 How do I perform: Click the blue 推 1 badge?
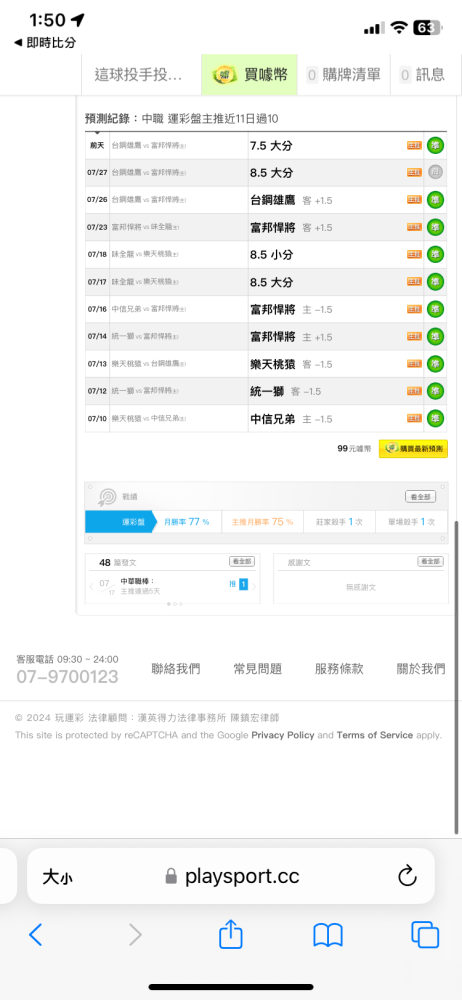[239, 584]
